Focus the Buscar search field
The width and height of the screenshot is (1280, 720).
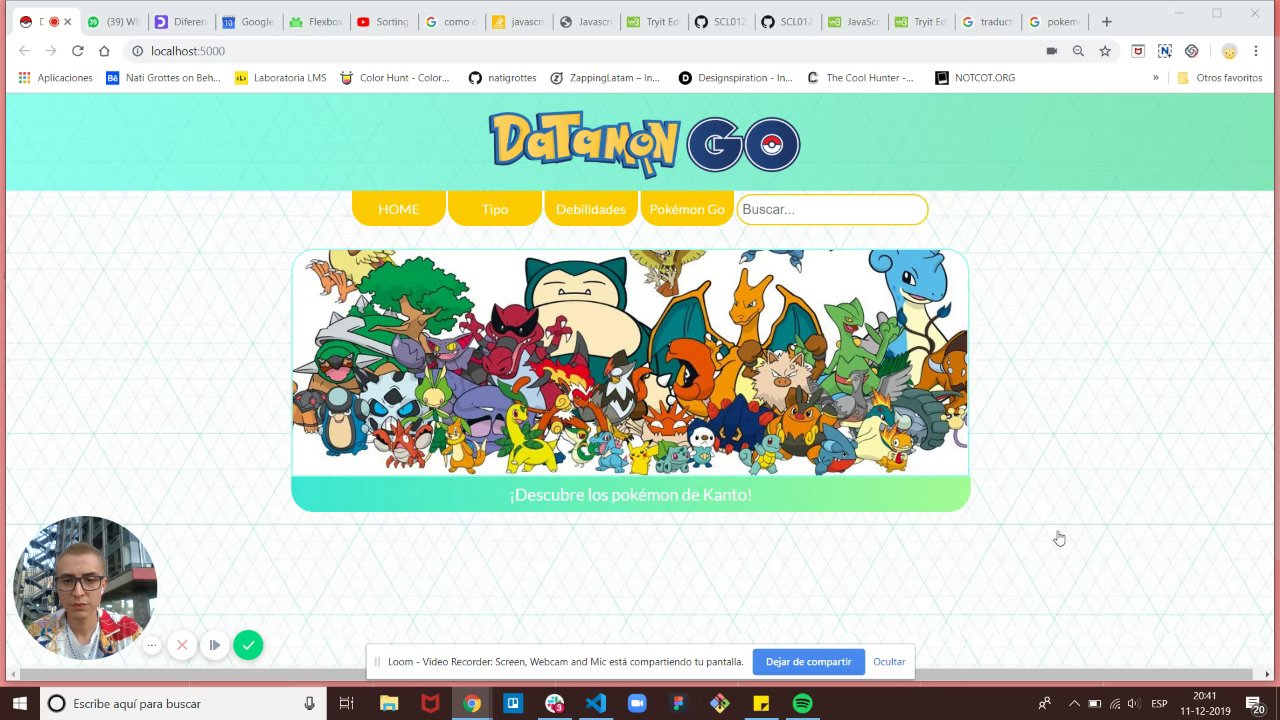pos(832,209)
